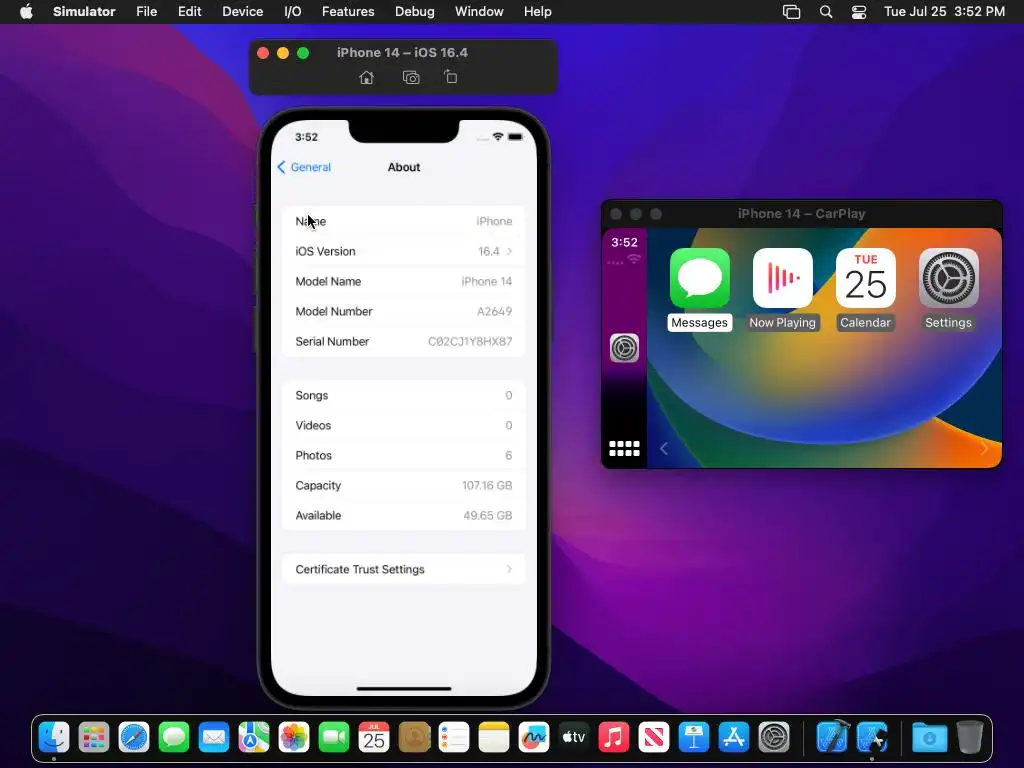Open Launchpad from the Dock
This screenshot has height=768, width=1024.
(x=94, y=738)
